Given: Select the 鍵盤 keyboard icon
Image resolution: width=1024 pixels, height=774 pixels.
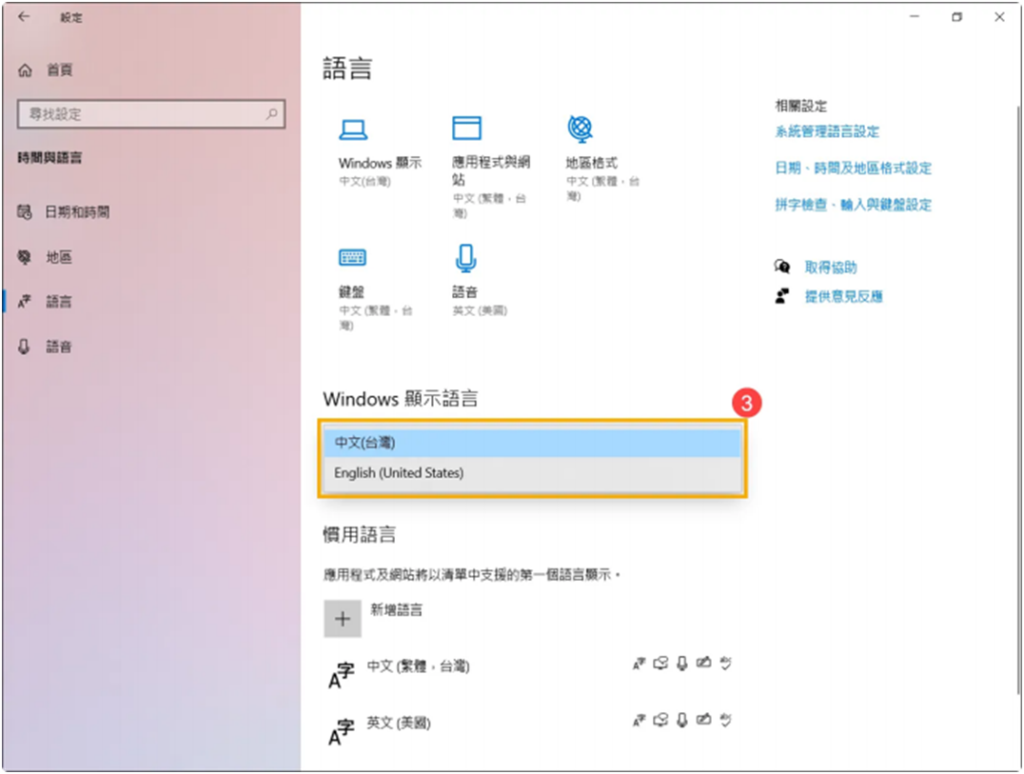Looking at the screenshot, I should click(x=352, y=258).
